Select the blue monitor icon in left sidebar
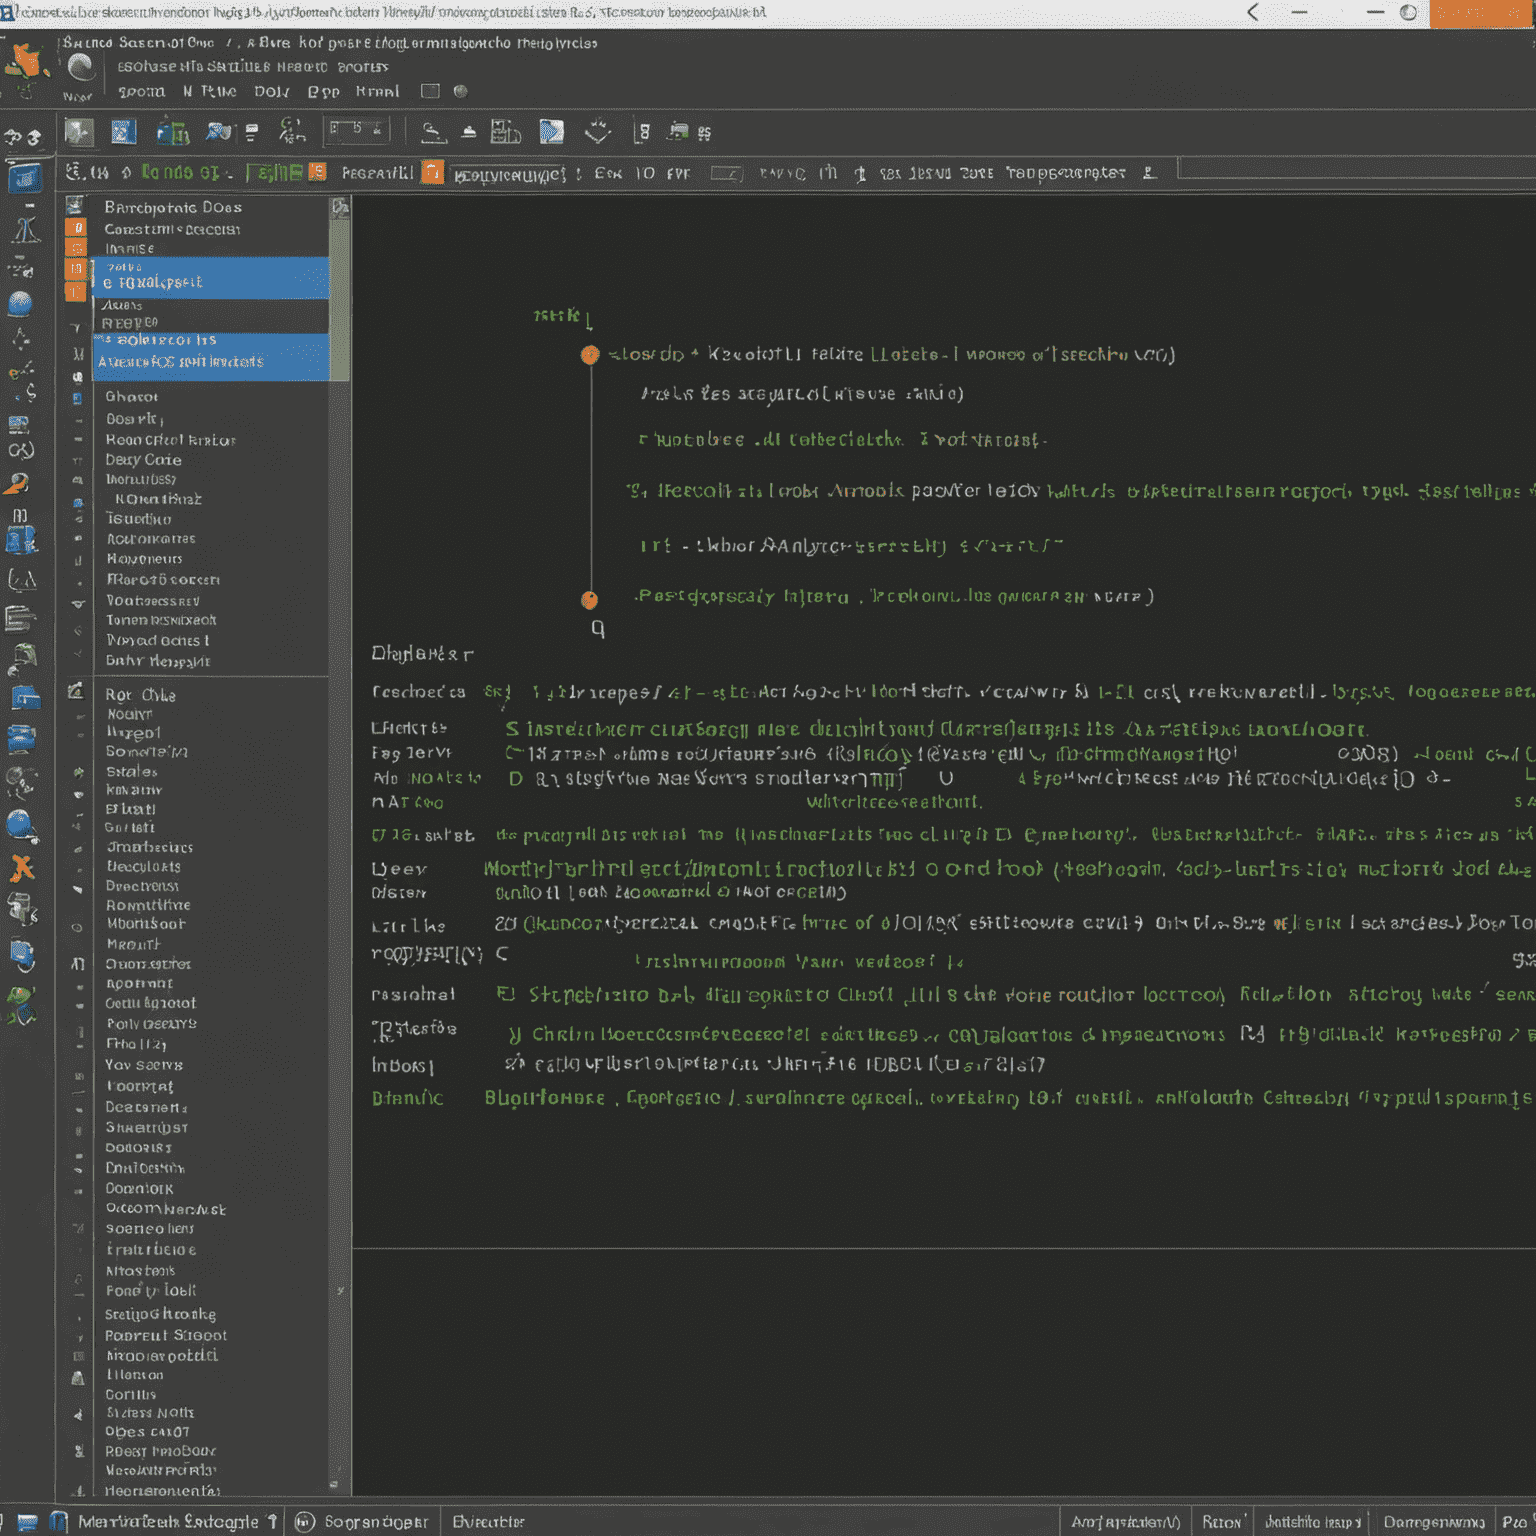This screenshot has width=1536, height=1536. point(25,178)
